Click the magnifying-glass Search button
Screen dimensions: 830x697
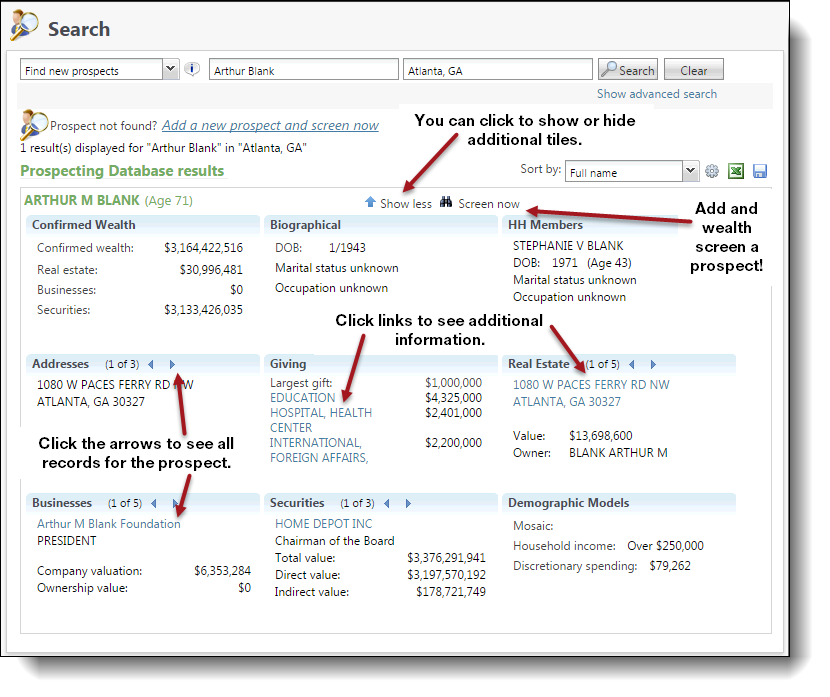[x=627, y=69]
